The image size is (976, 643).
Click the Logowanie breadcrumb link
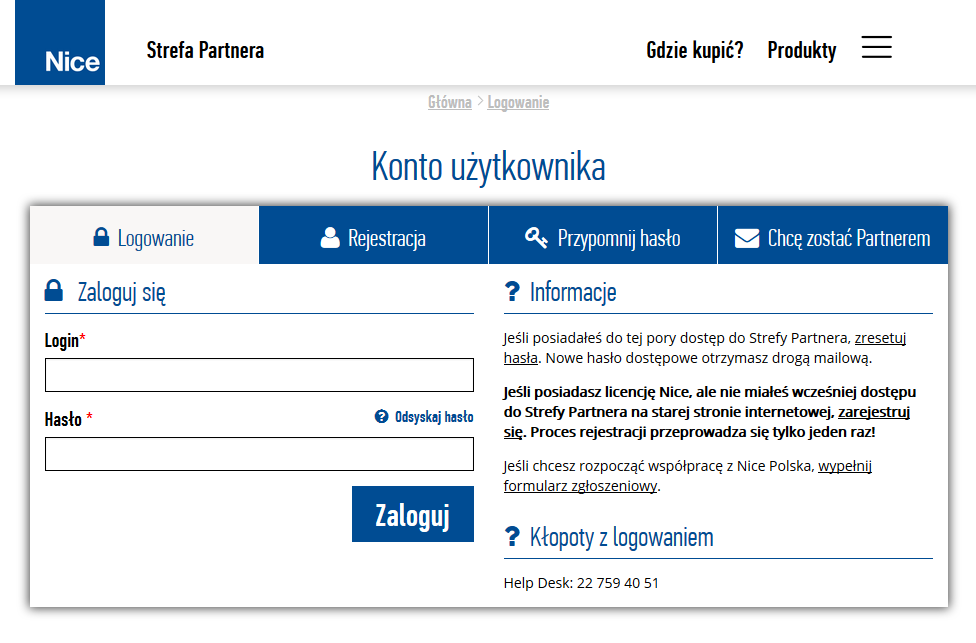click(x=518, y=102)
